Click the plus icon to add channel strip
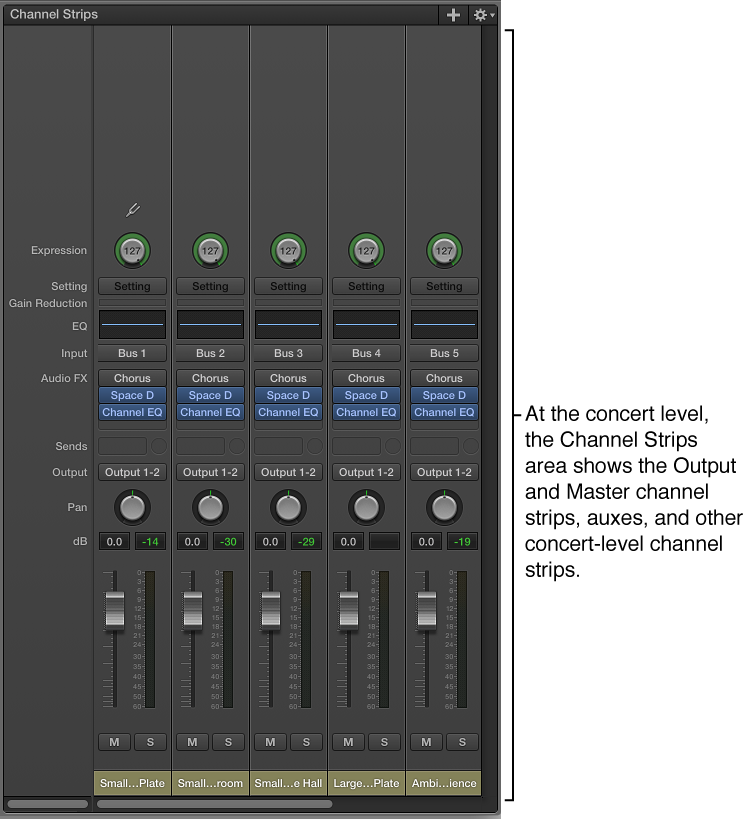750x820 pixels. (x=453, y=15)
